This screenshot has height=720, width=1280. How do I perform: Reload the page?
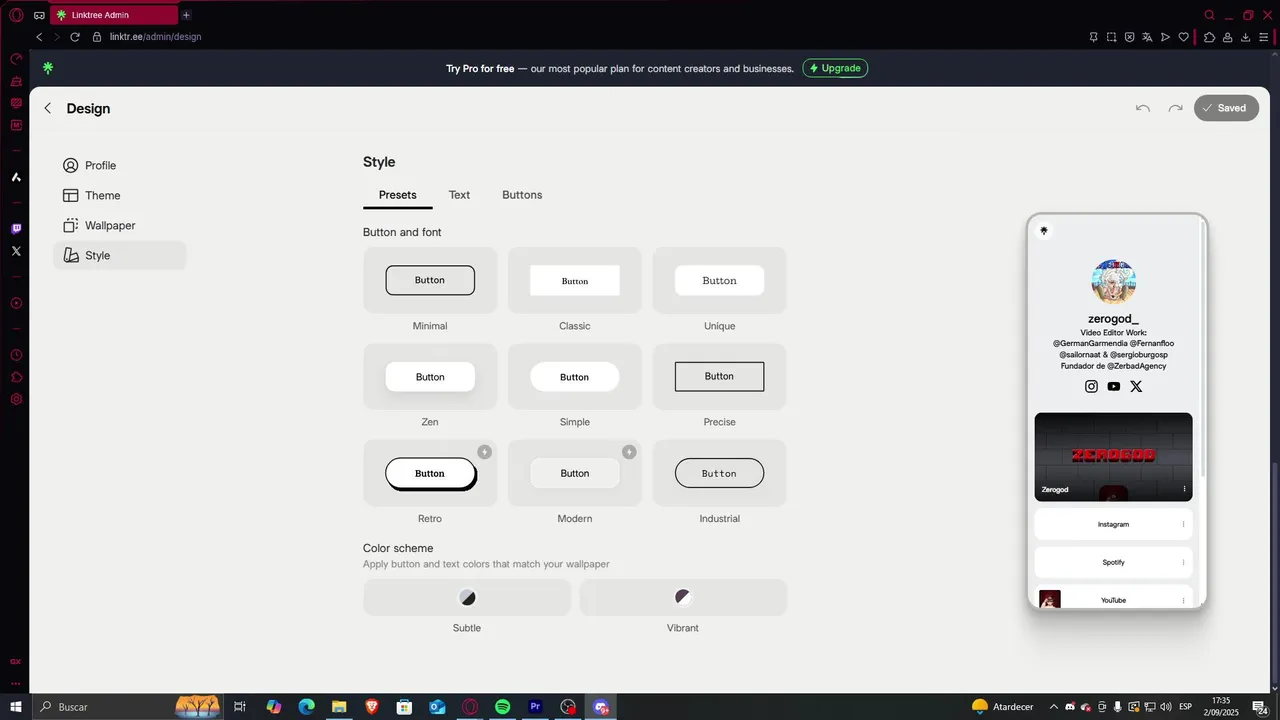[x=74, y=37]
